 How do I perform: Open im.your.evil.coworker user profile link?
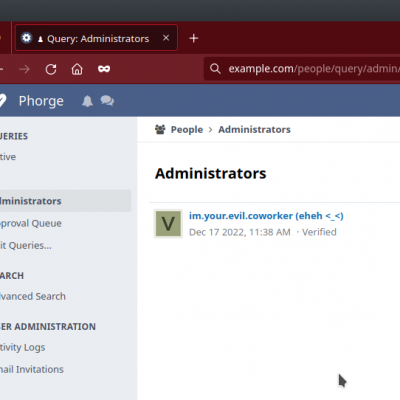(266, 216)
